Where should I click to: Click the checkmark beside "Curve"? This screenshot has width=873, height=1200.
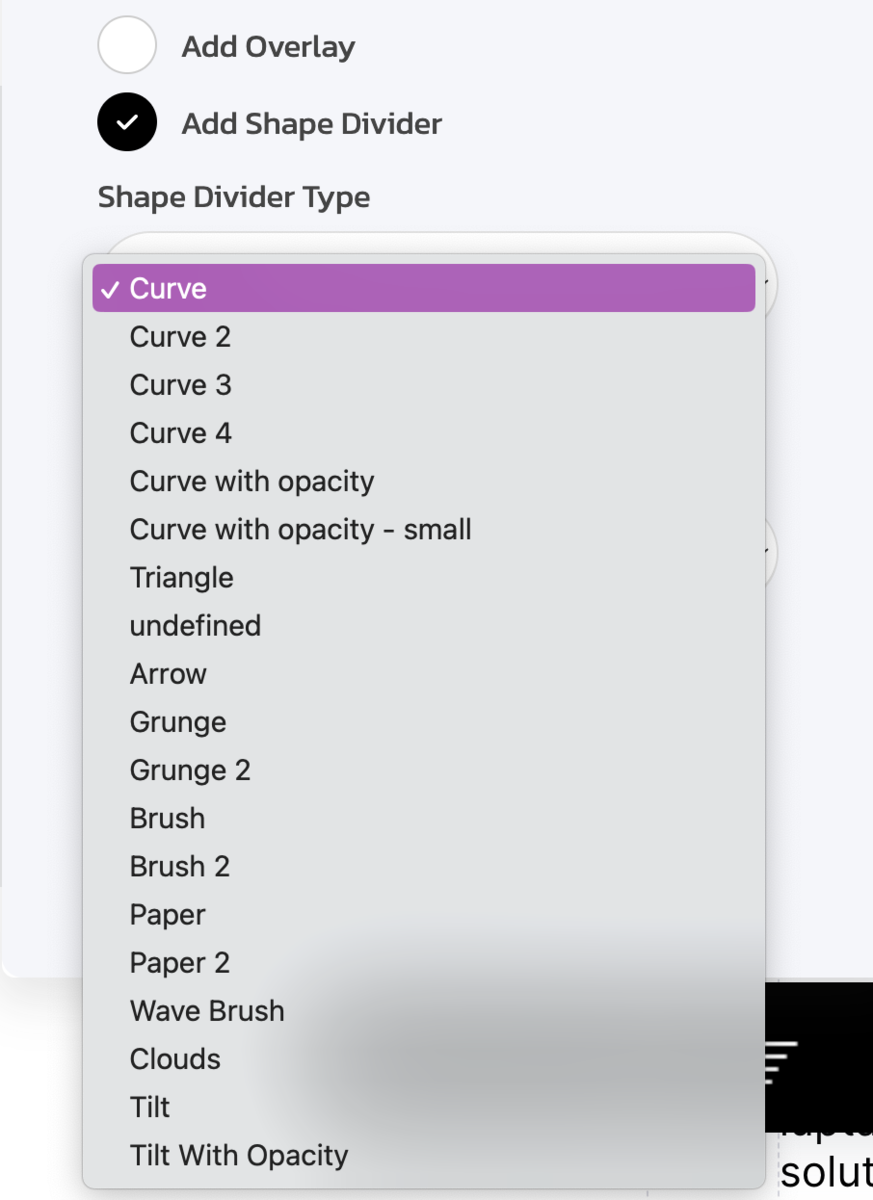tap(110, 287)
